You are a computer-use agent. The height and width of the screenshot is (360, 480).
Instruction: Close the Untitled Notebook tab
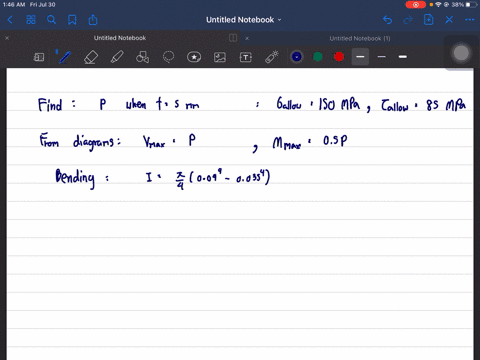click(7, 38)
